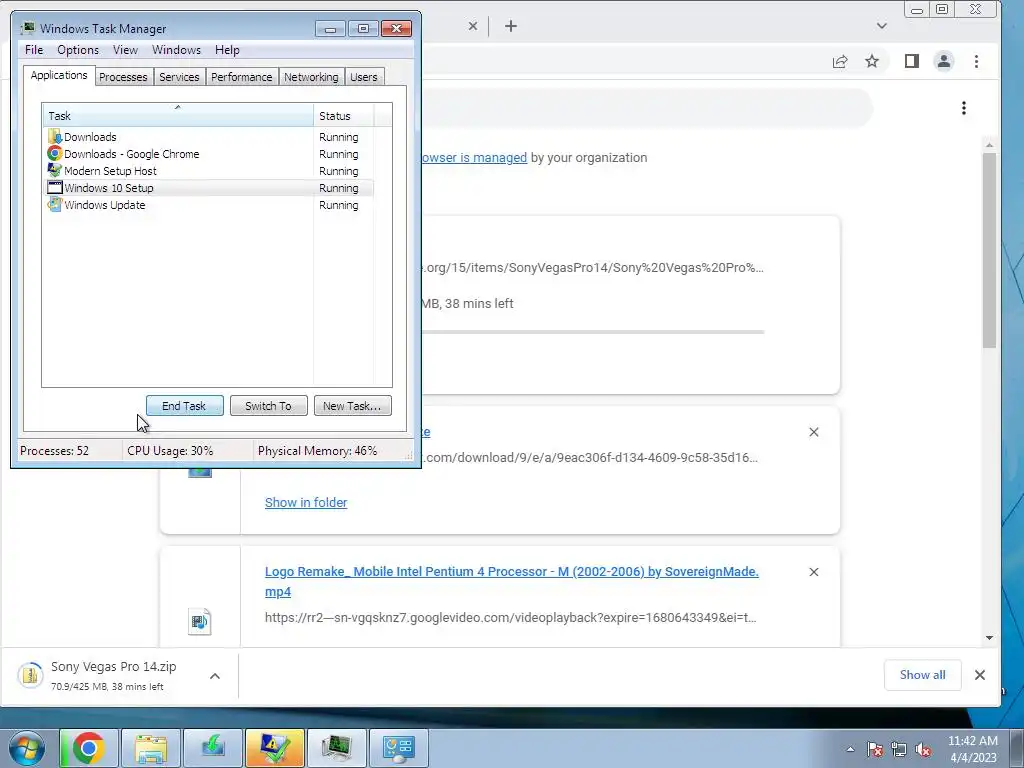
Task: Click the Windows 10 Setup taskbar icon
Action: click(x=213, y=748)
